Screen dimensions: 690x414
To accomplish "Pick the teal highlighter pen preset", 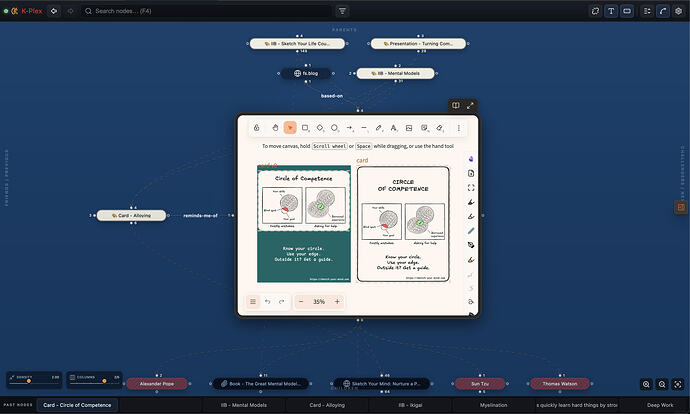I will click(471, 231).
